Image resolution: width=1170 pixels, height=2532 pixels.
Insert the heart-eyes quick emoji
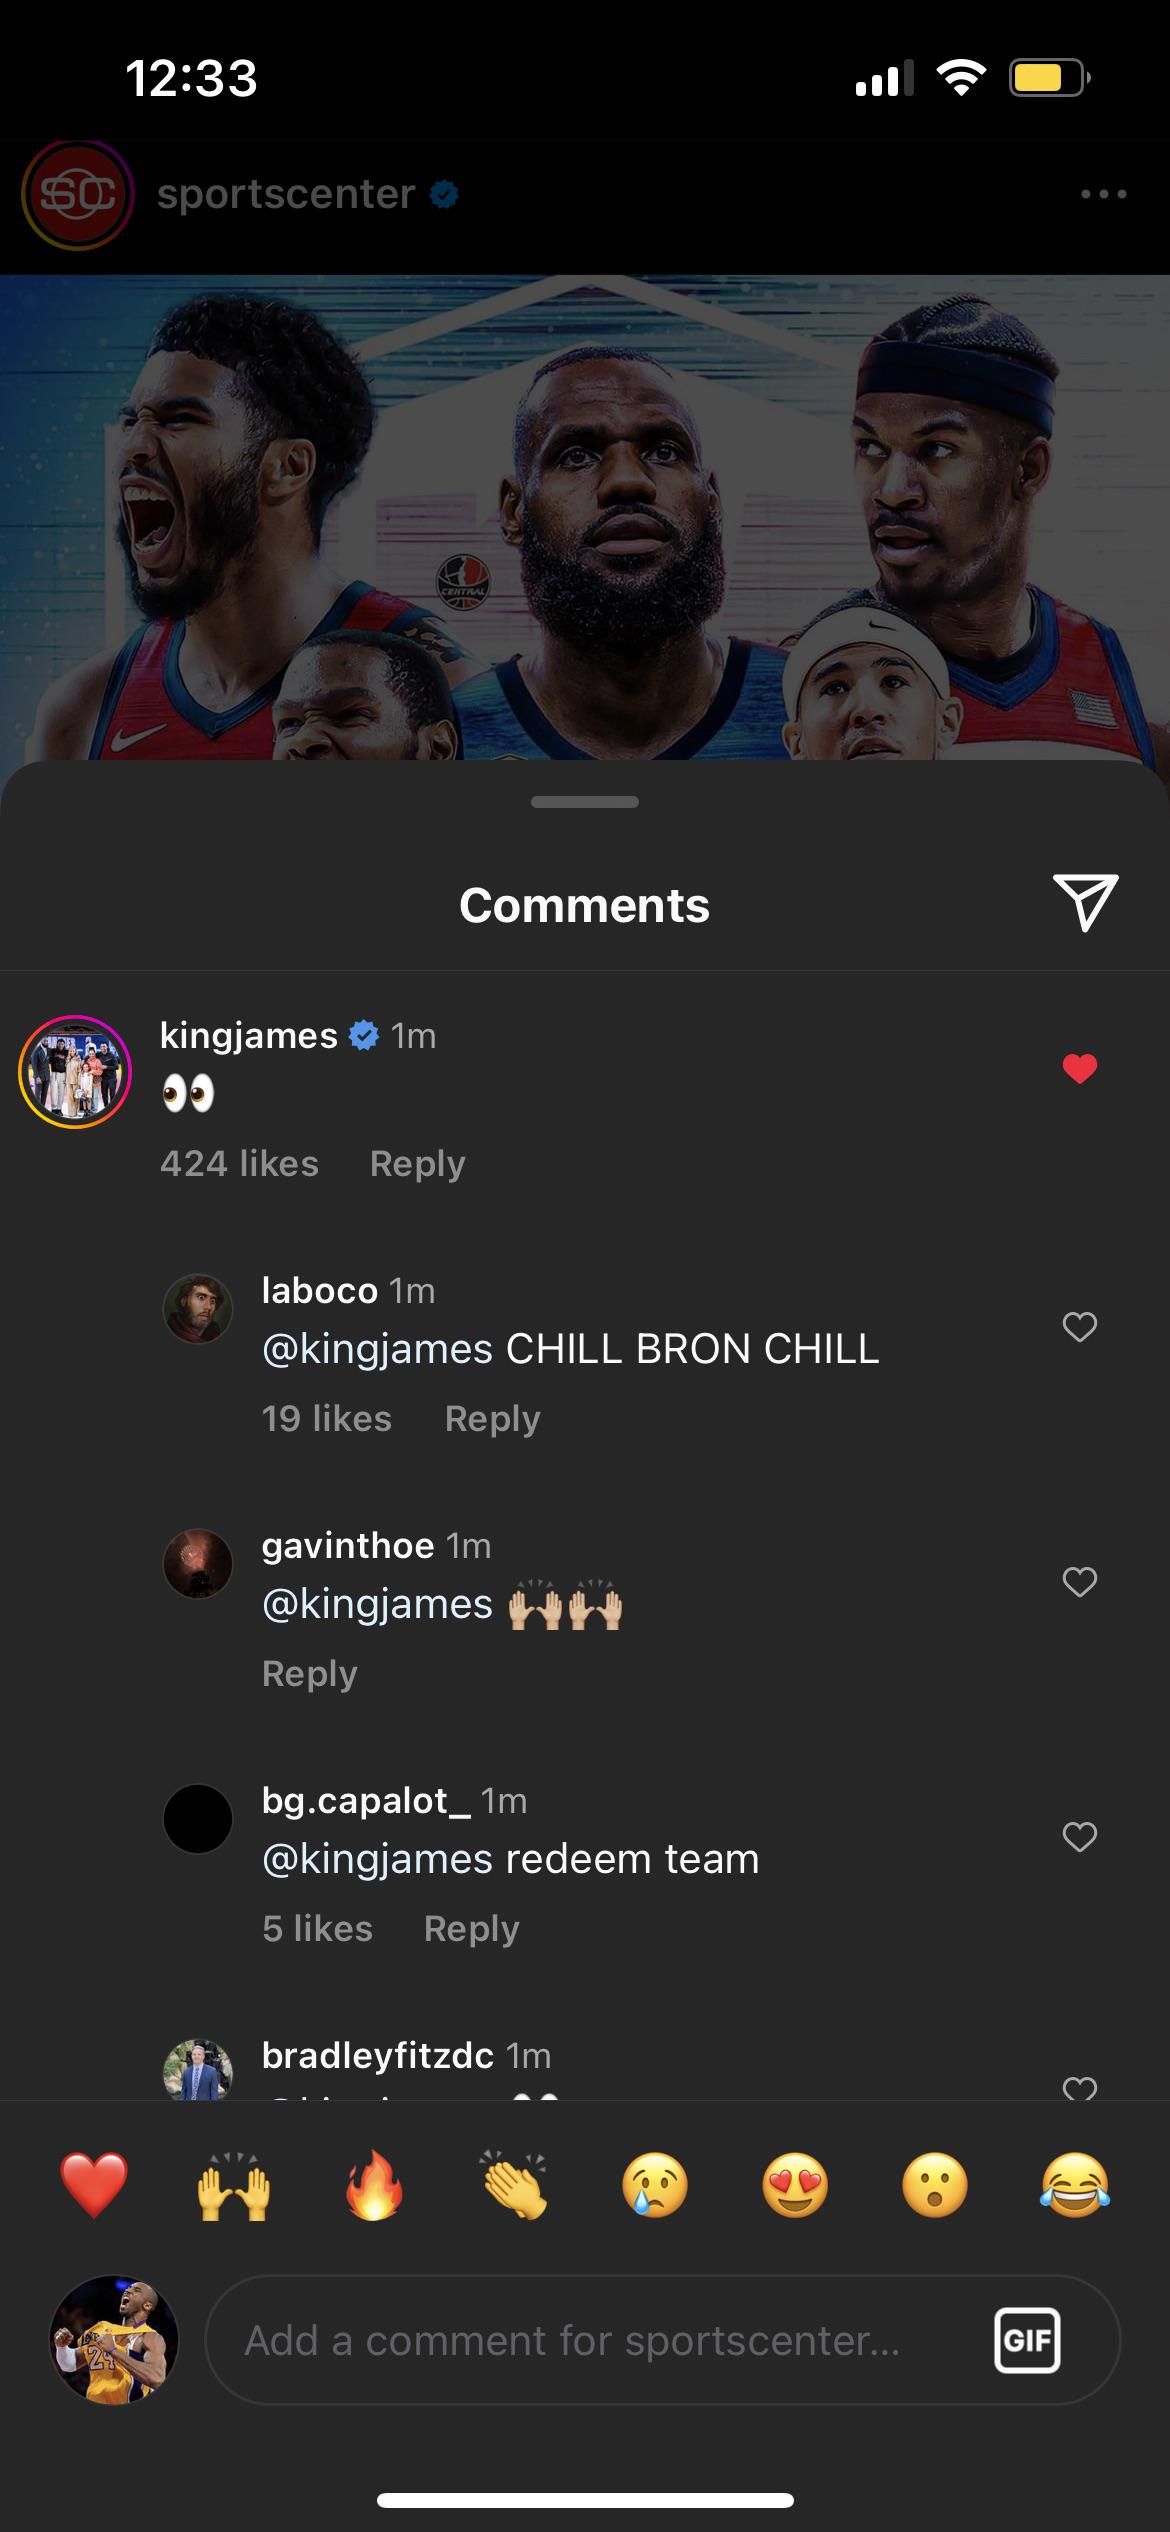pos(795,2185)
